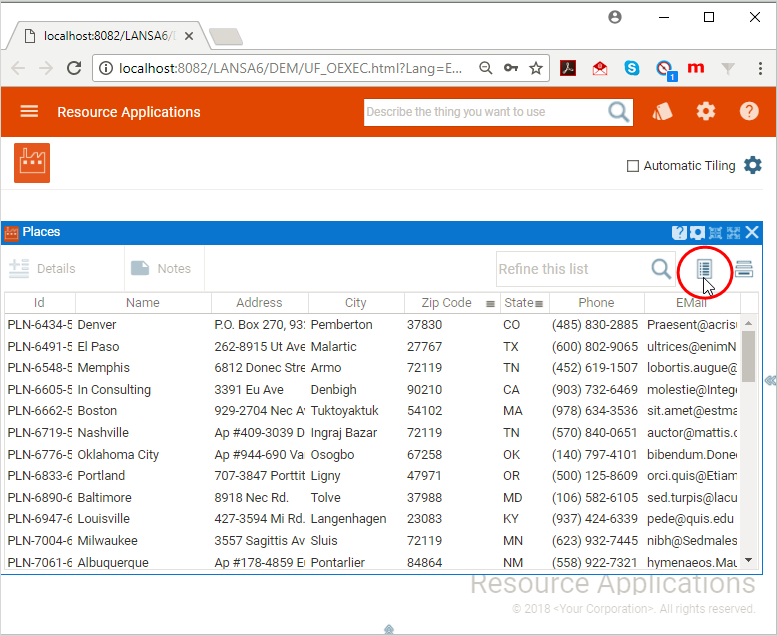Open the themes swatch icon in header

[662, 111]
